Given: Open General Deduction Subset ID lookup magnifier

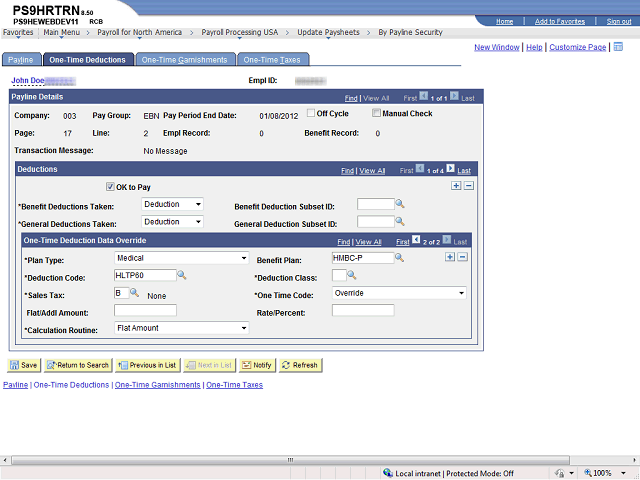Looking at the screenshot, I should click(400, 222).
